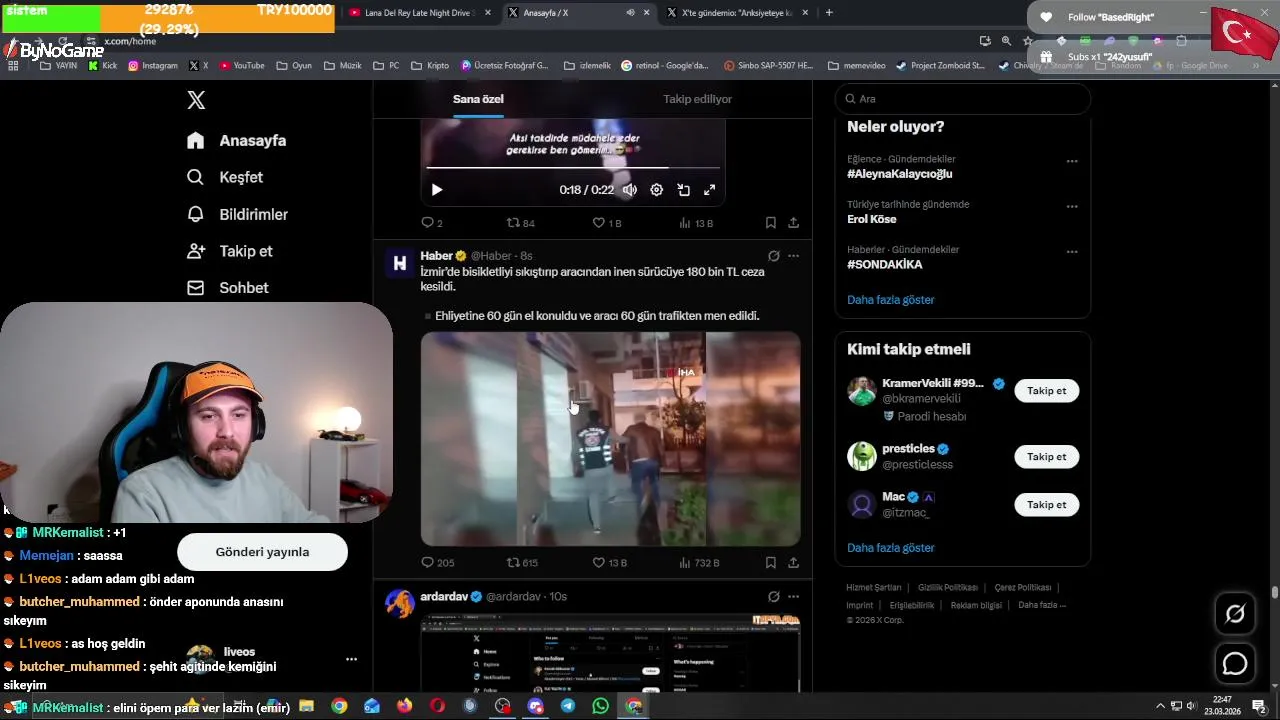Open the X logo home icon

point(196,100)
